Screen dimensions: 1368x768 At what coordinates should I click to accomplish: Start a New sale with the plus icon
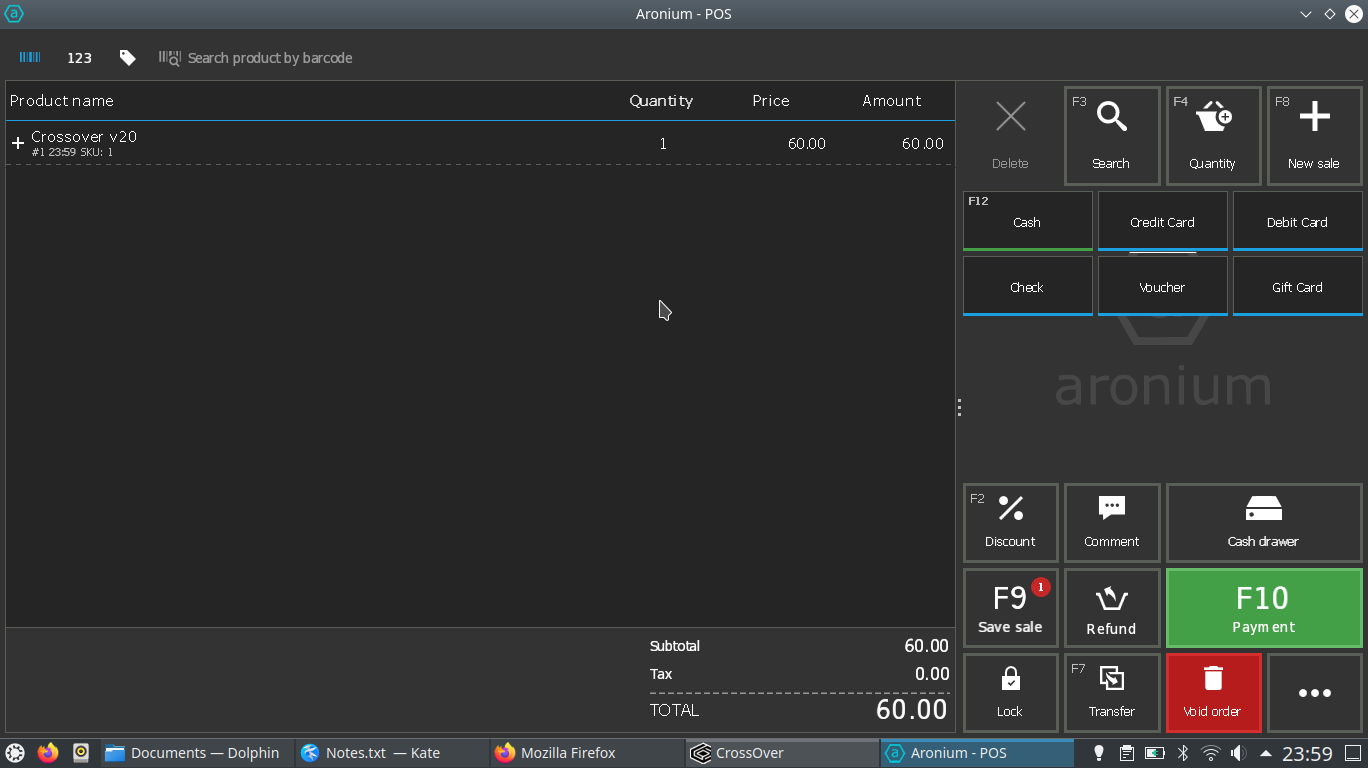click(x=1314, y=135)
